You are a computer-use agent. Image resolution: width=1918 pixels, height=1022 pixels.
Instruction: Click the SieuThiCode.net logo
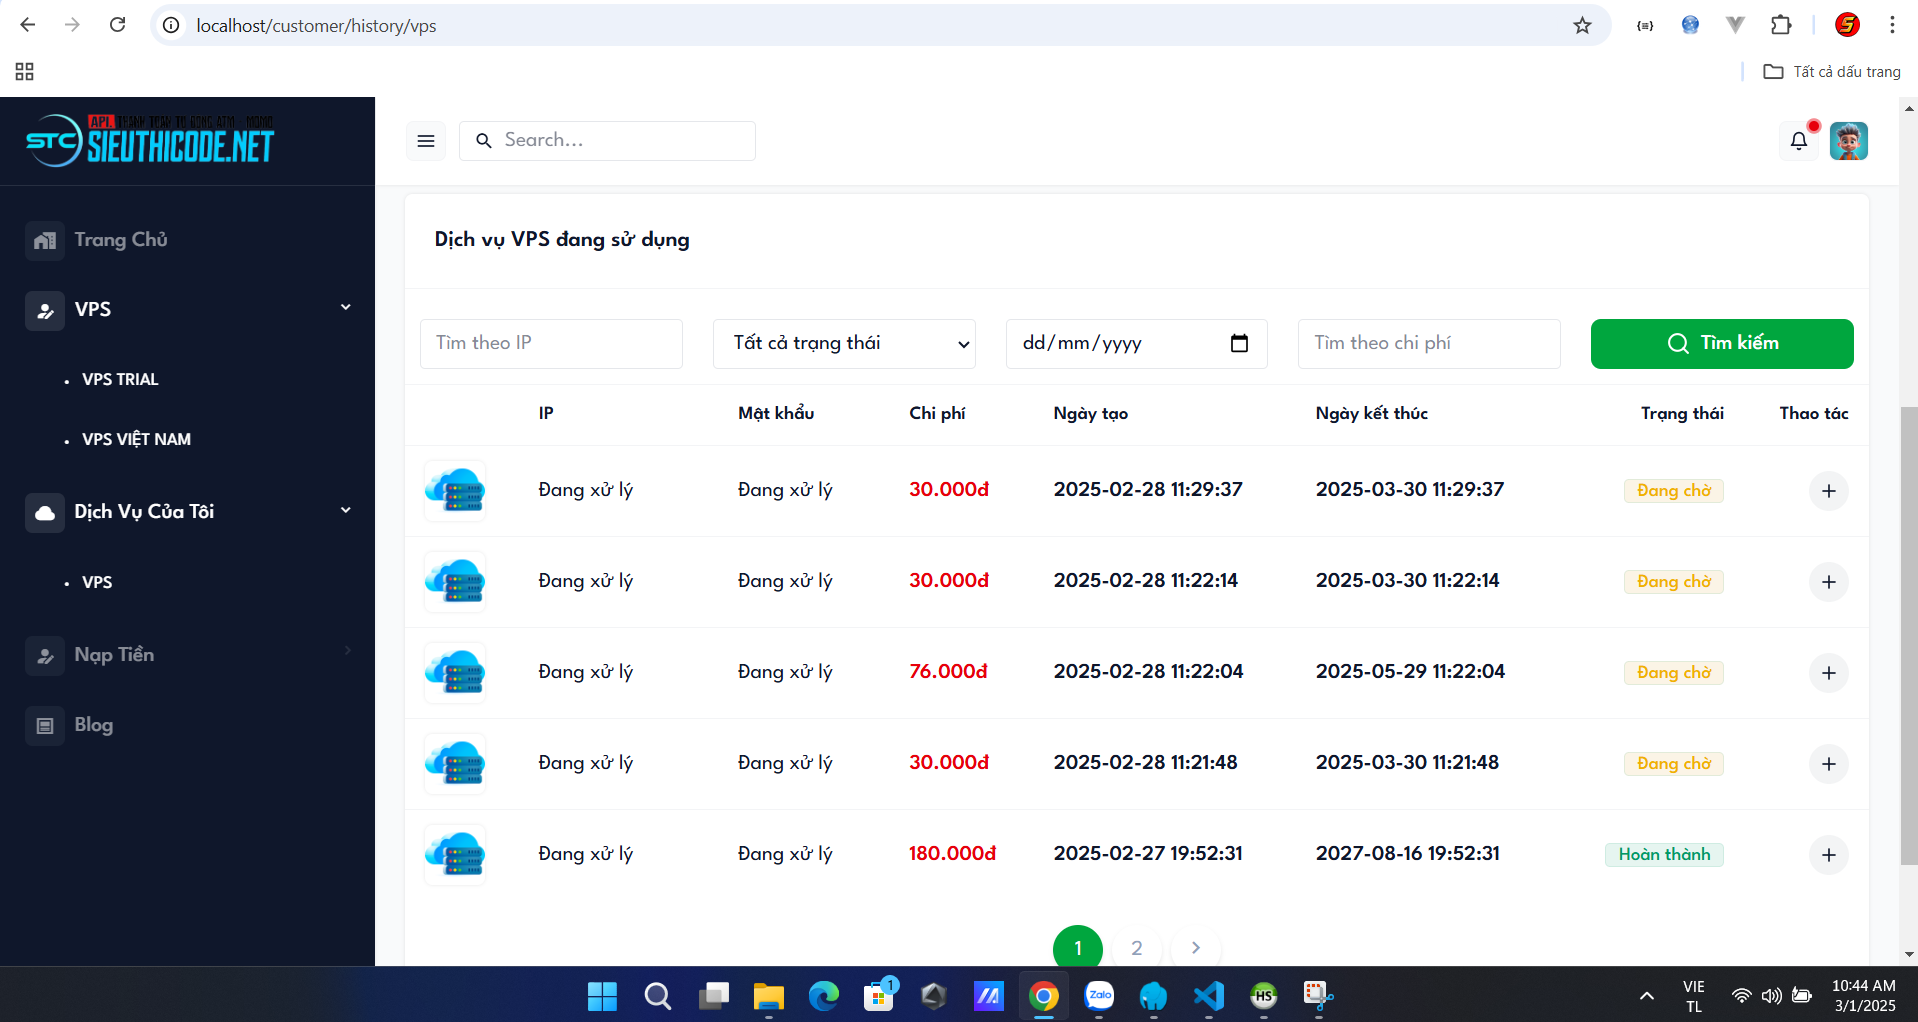point(150,141)
